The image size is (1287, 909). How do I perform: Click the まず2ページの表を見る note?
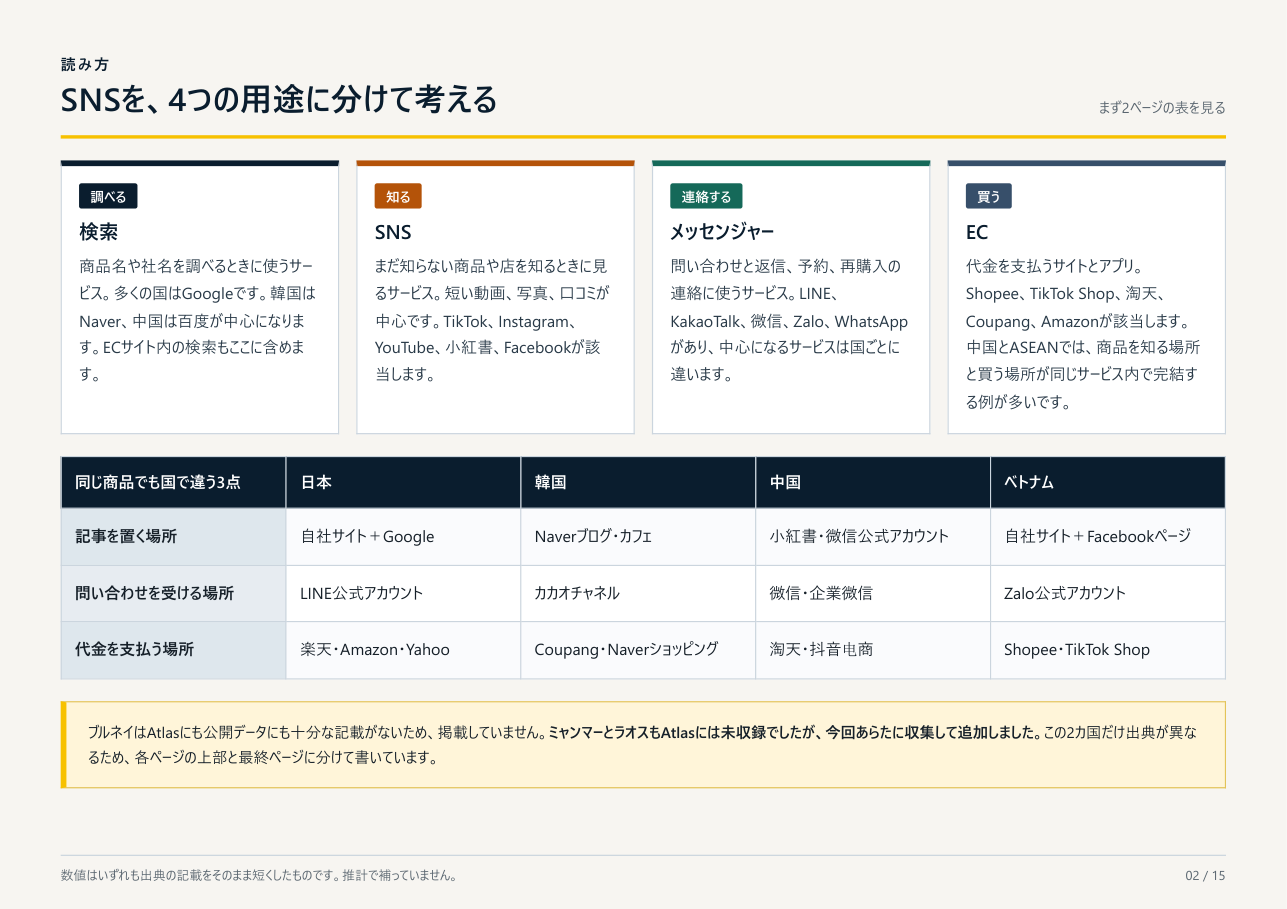[1162, 108]
